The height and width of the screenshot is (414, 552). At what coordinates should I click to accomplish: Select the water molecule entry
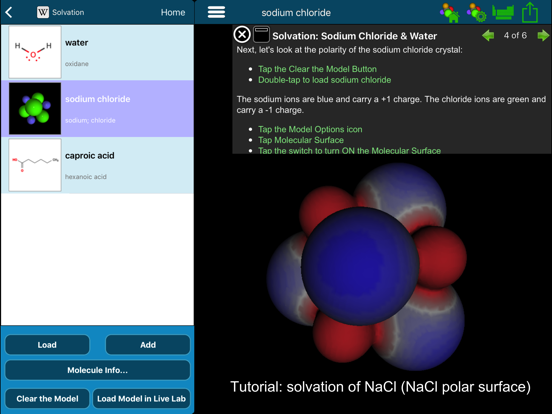(97, 52)
